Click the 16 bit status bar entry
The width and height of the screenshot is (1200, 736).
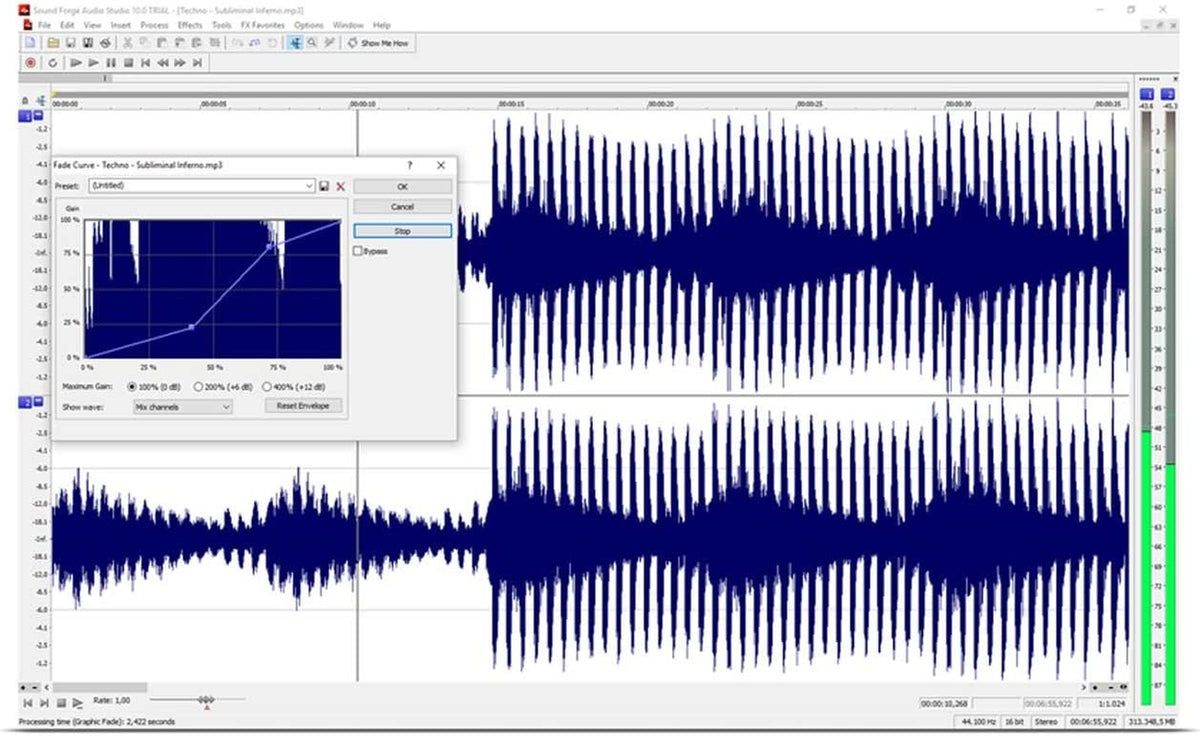[x=1013, y=721]
